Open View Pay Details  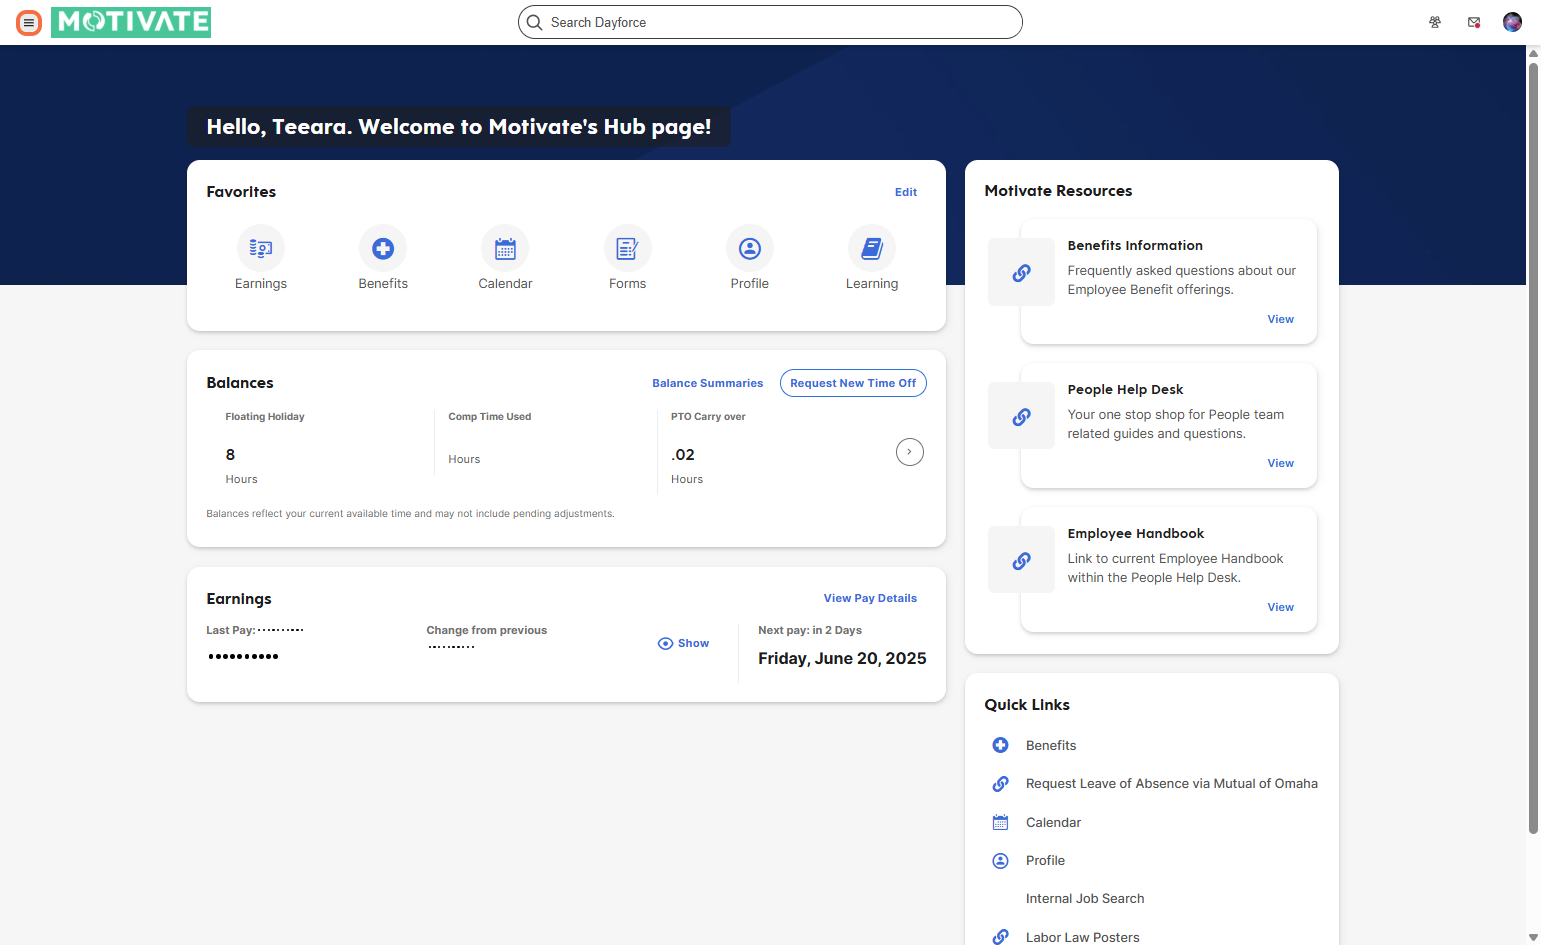tap(870, 598)
